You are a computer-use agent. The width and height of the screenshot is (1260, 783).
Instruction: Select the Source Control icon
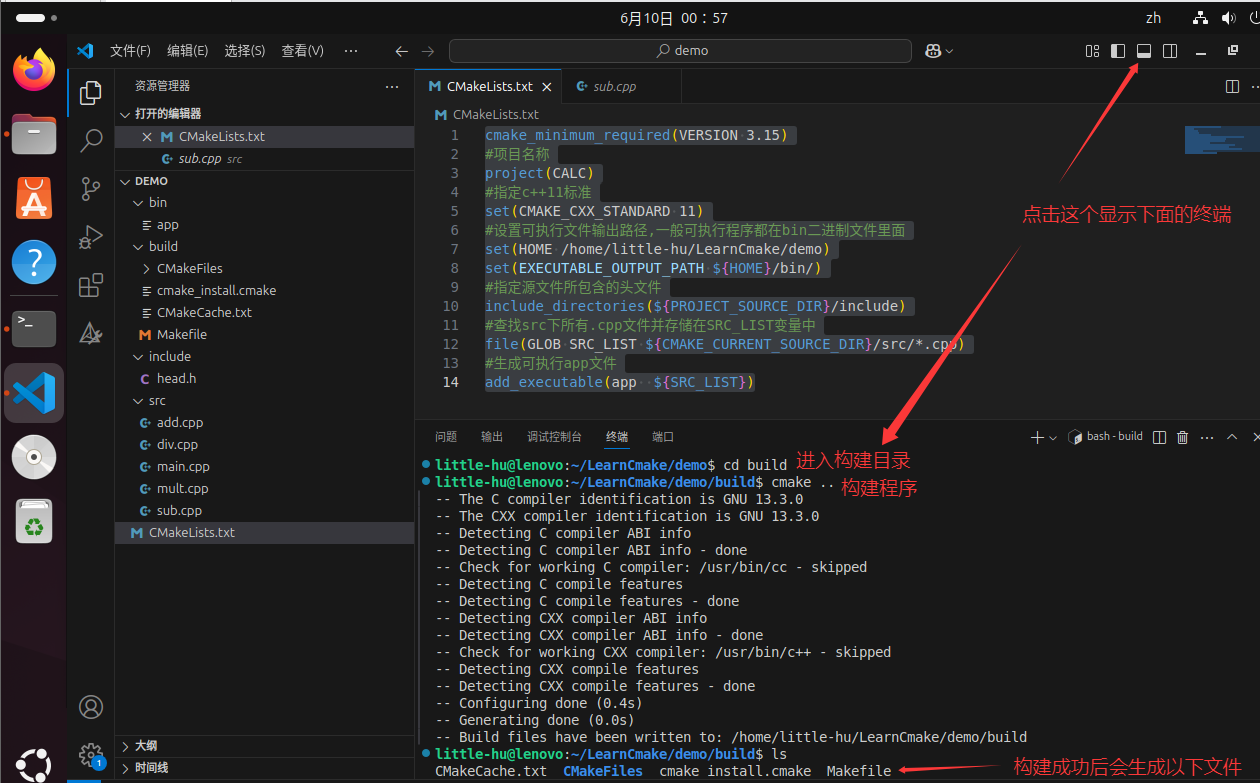[x=90, y=188]
